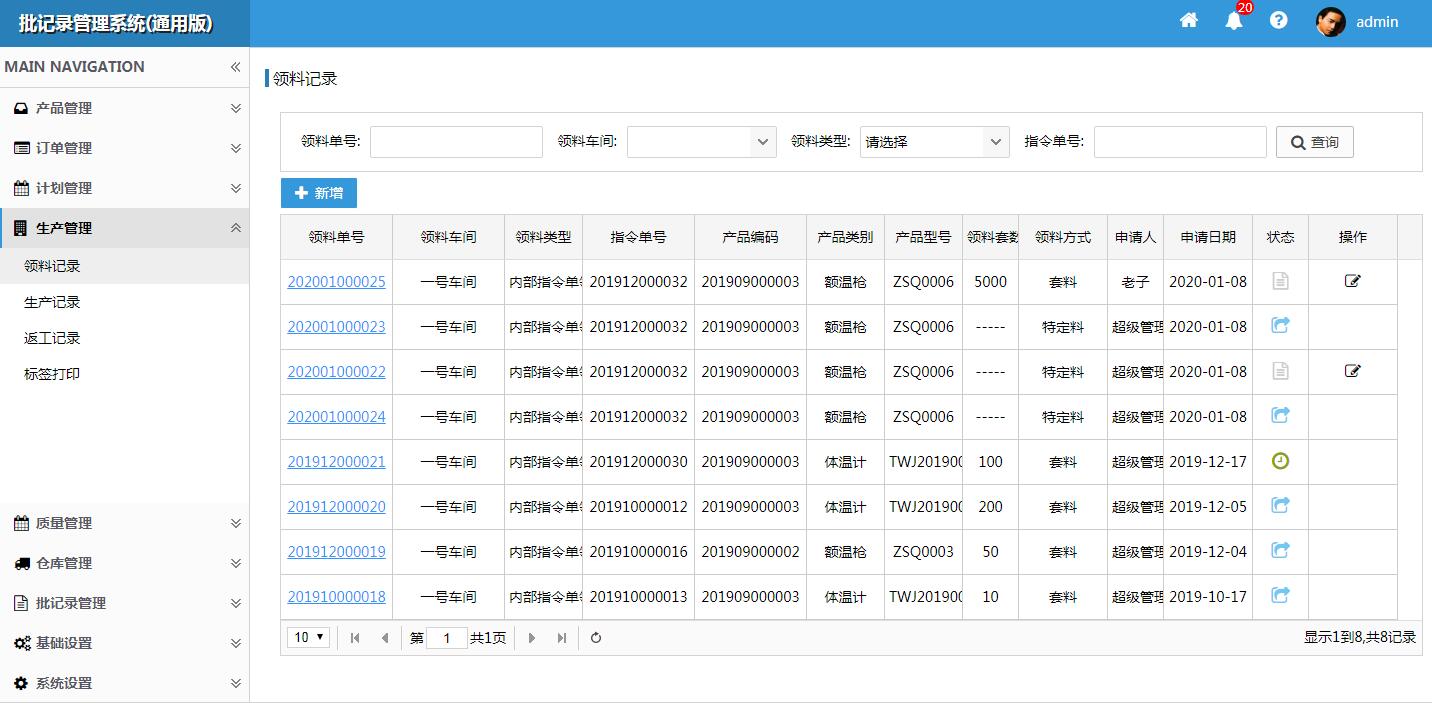Screen dimensions: 1432x703
Task: Open the page size 10 dropdown
Action: coord(308,637)
